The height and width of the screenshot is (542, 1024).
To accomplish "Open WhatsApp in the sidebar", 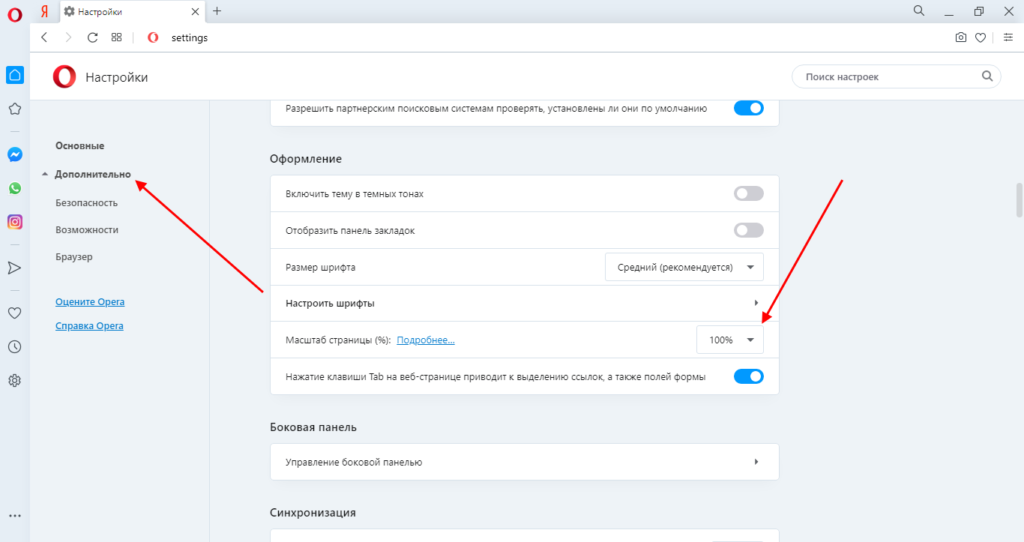I will tap(15, 188).
